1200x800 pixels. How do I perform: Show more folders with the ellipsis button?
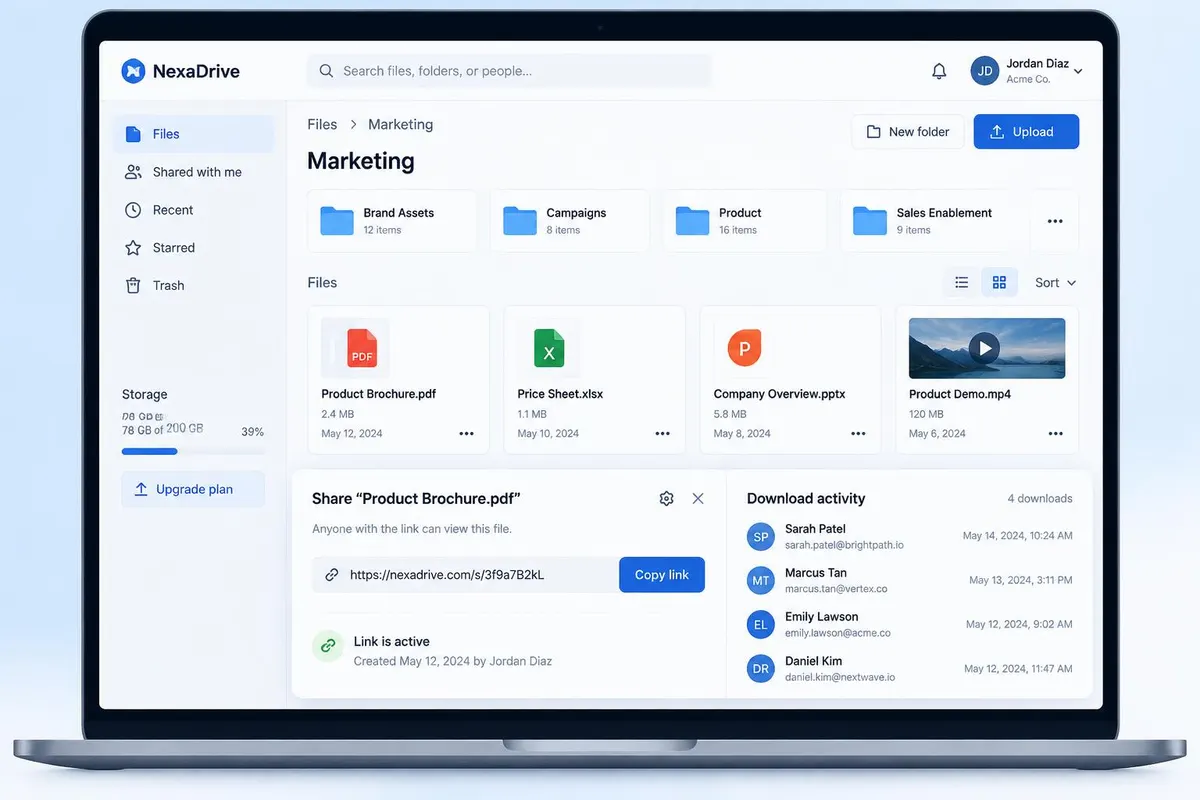1055,221
